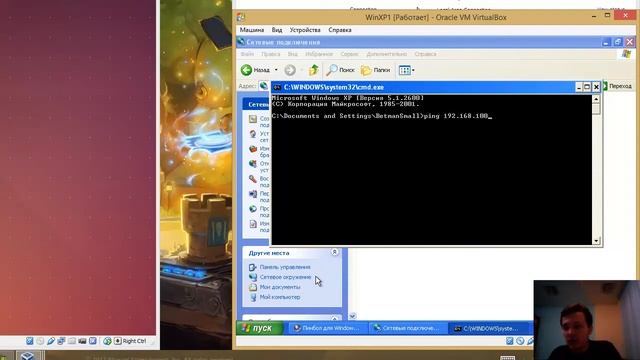Click the ping 192.168.100 command line

[x=382, y=116]
